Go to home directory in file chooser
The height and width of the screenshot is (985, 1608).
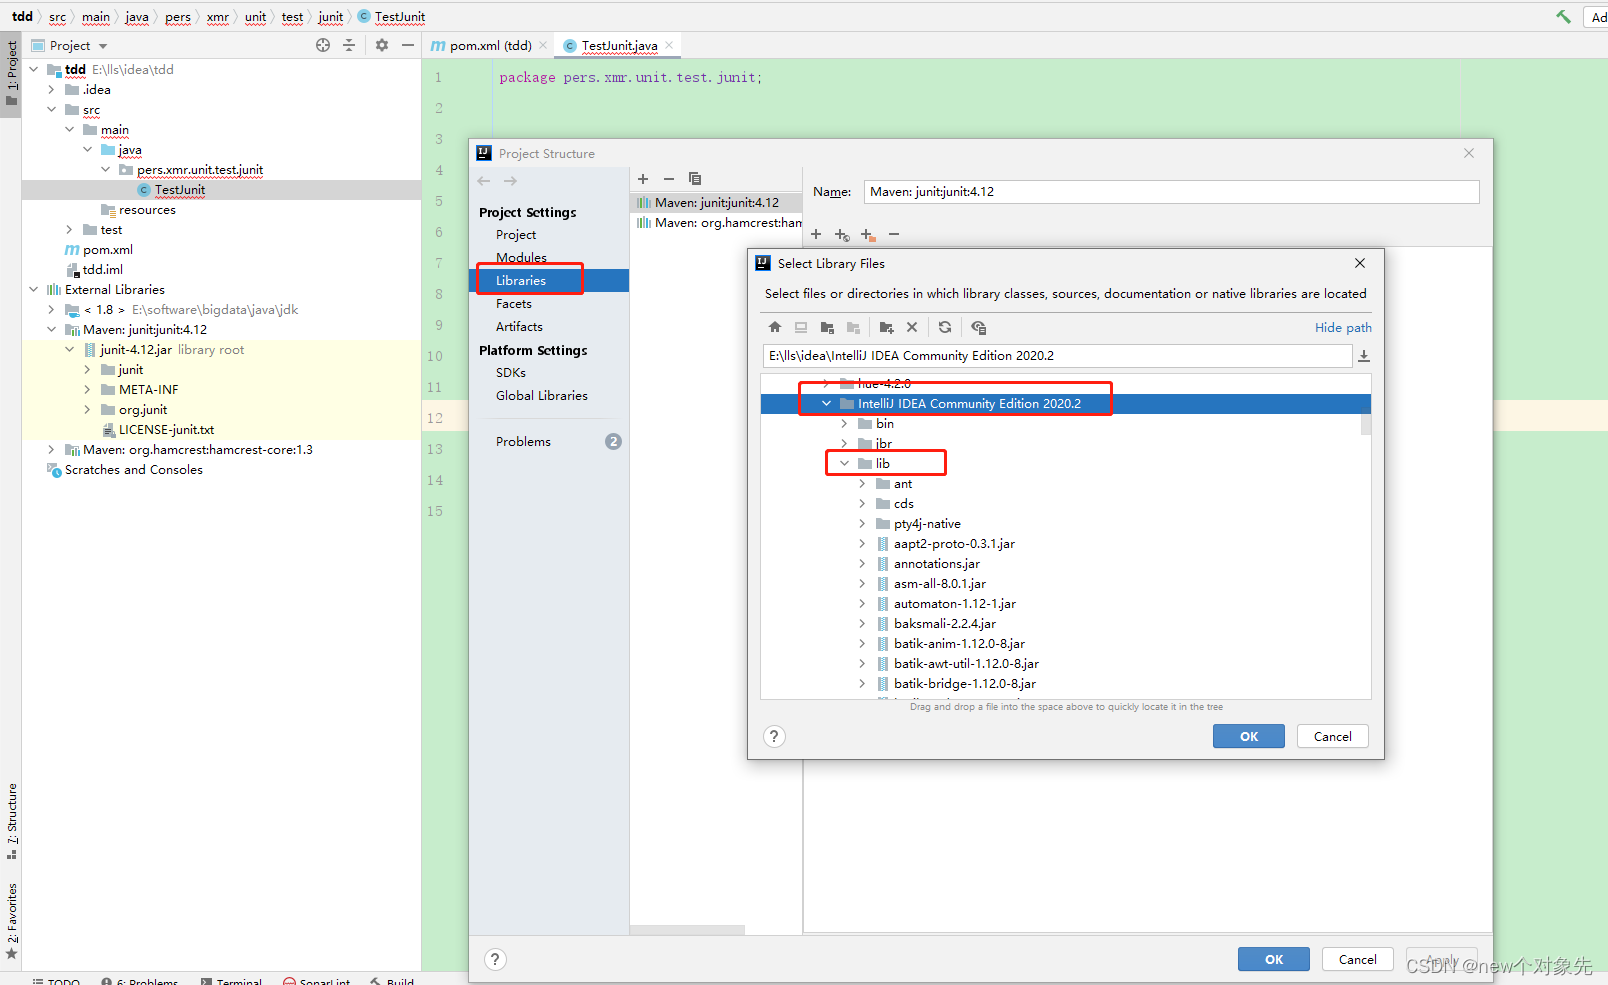[775, 327]
